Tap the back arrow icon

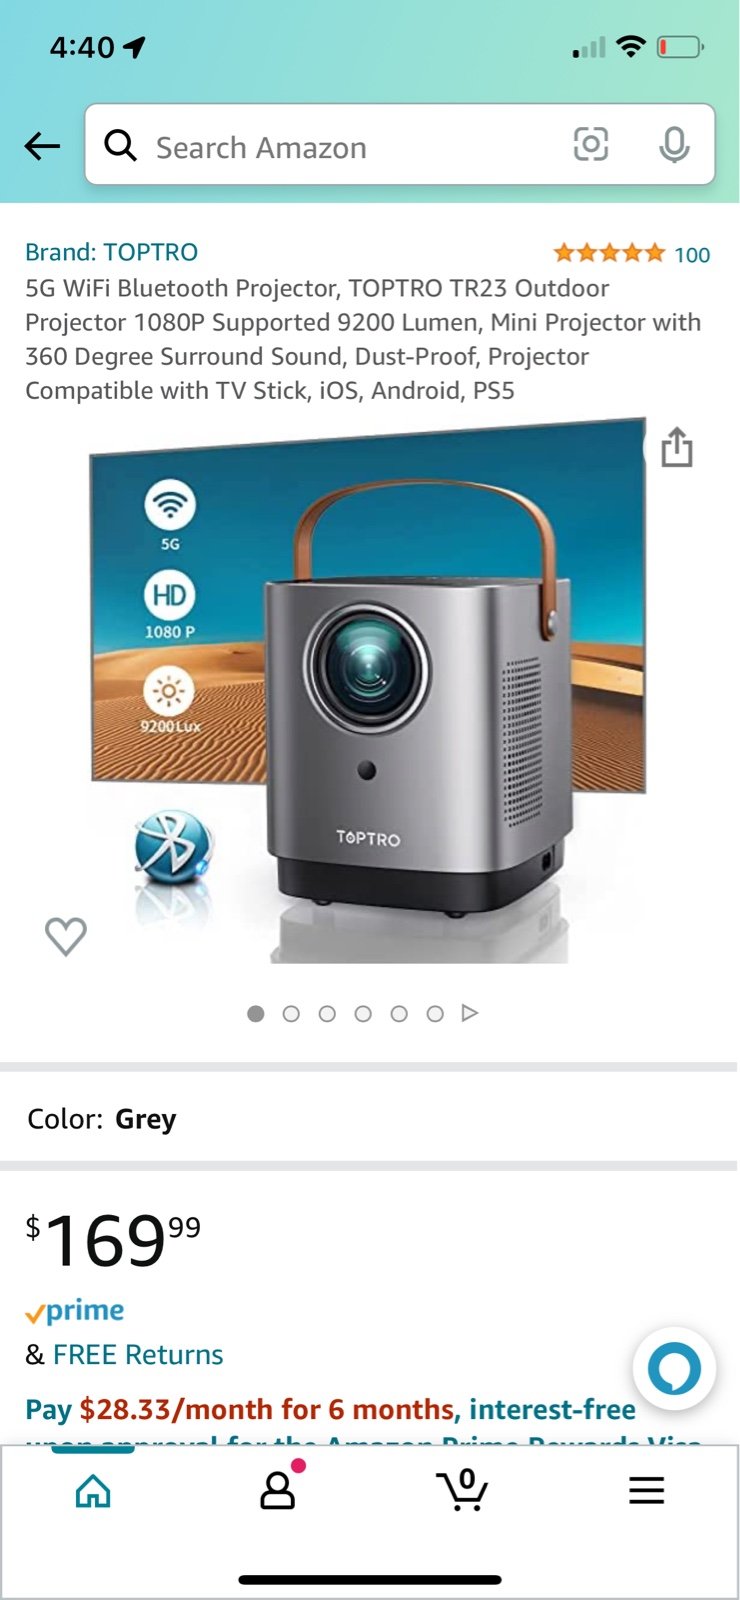click(x=42, y=146)
